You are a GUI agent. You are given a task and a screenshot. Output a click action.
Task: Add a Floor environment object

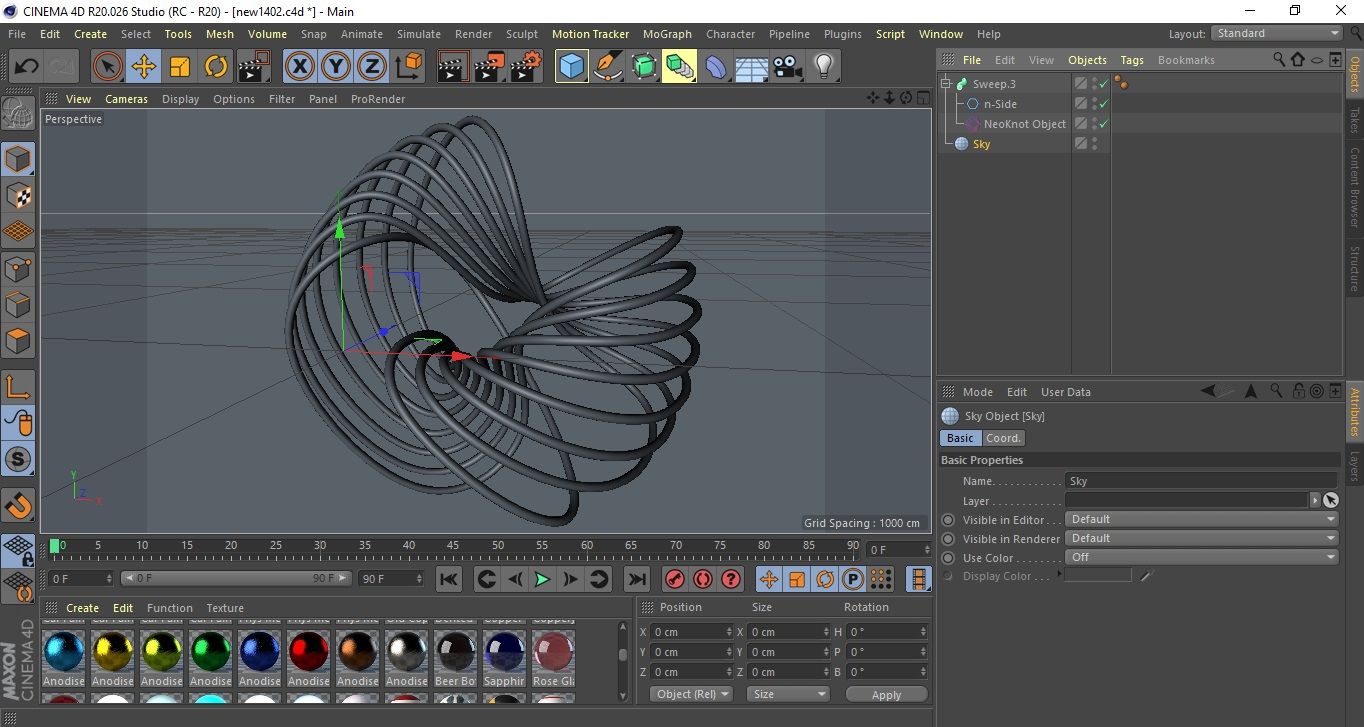tap(751, 67)
